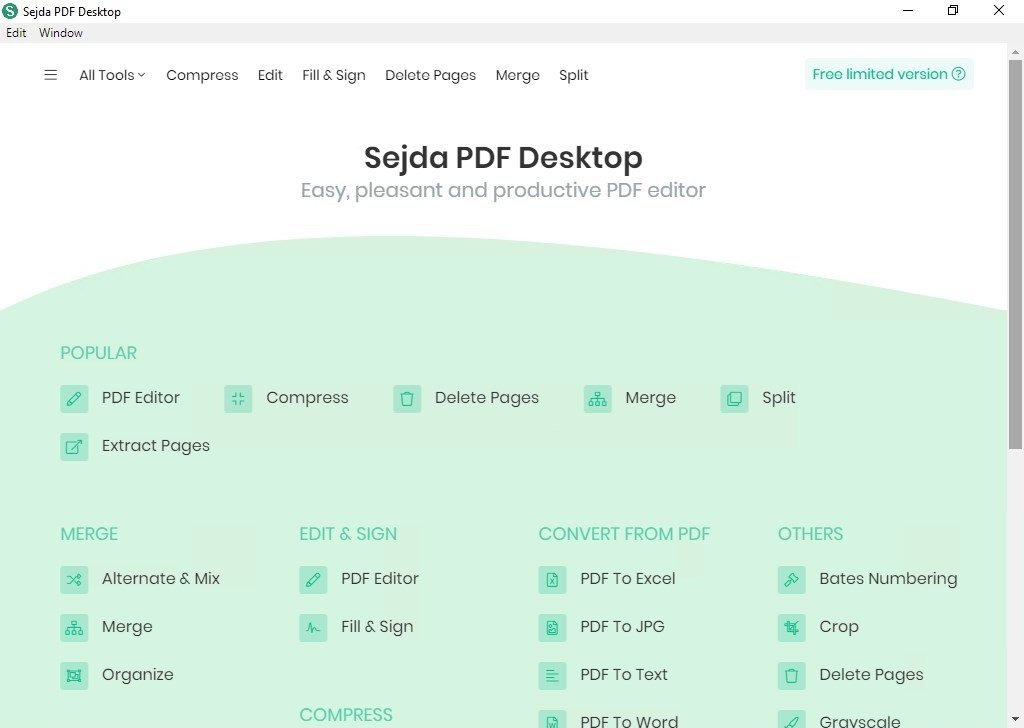Screen dimensions: 1024x728
Task: Select Merge in the top navigation bar
Action: 517,75
